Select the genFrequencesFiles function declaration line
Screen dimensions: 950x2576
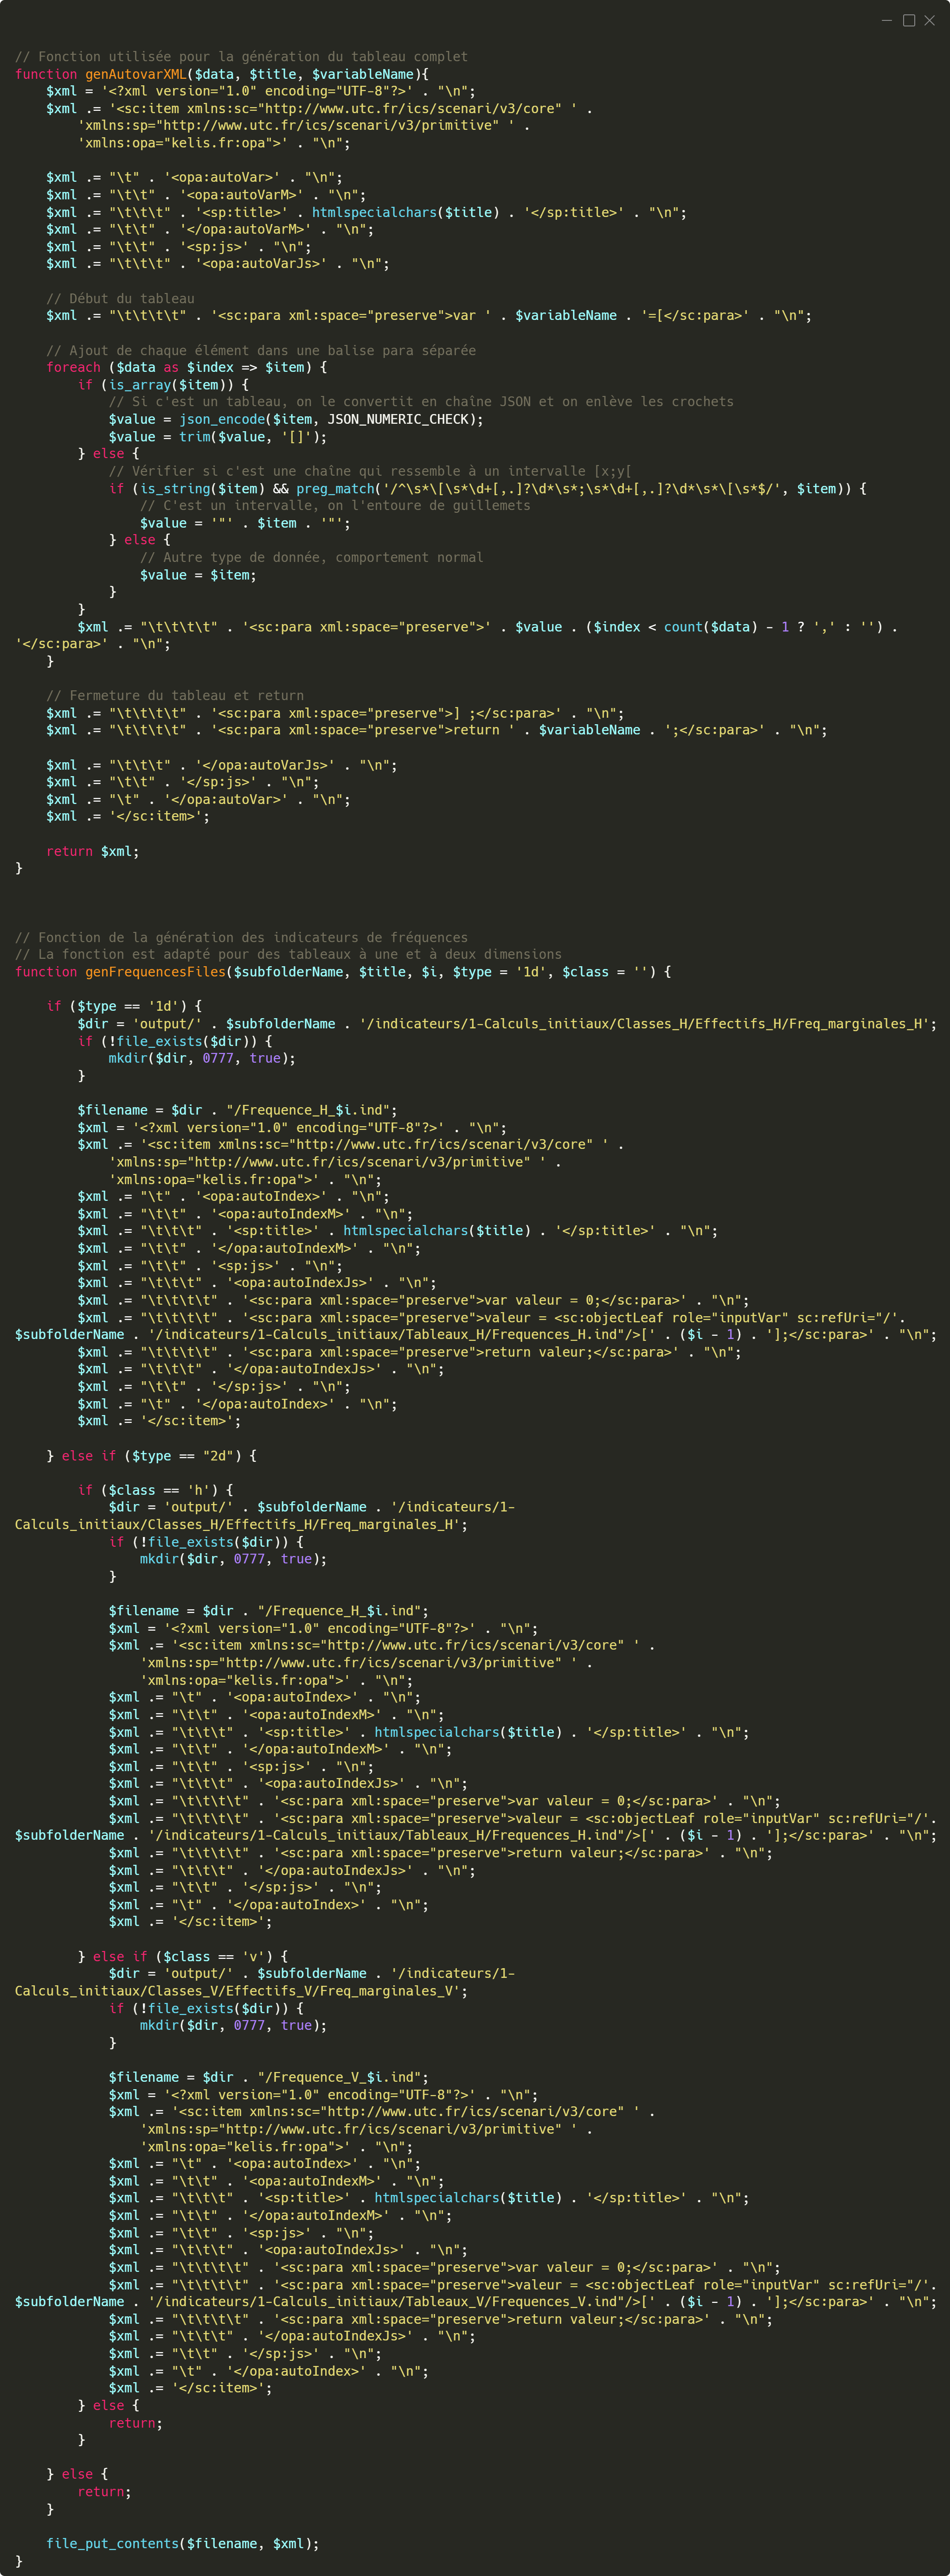[343, 971]
